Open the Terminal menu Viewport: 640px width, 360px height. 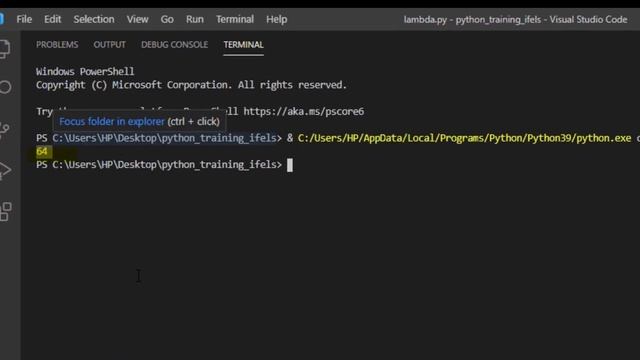coord(235,19)
